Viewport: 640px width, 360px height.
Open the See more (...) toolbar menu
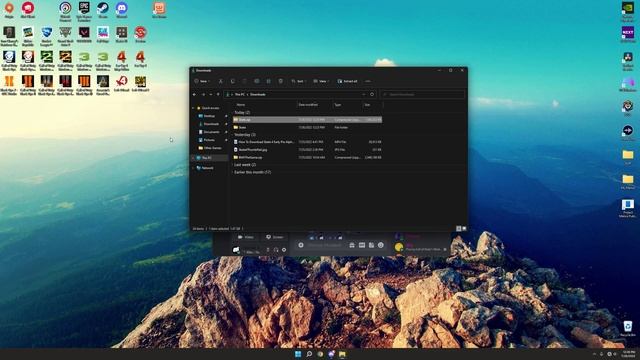coord(368,81)
